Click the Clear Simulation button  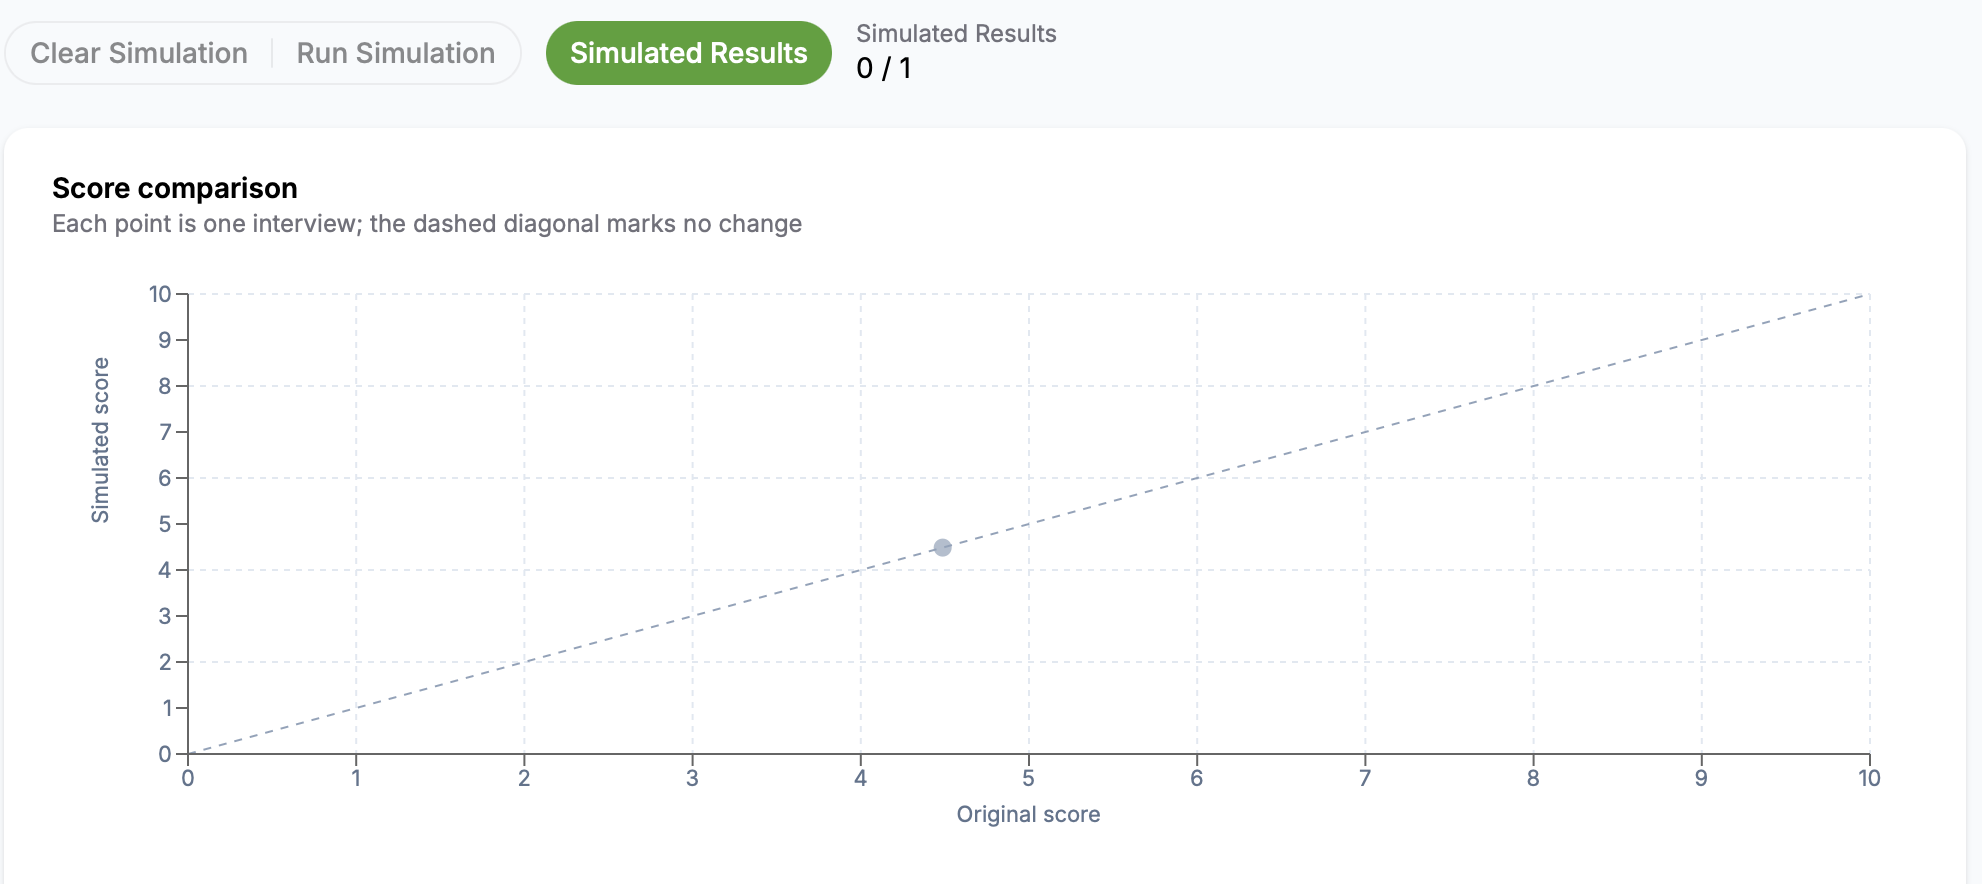(x=139, y=53)
